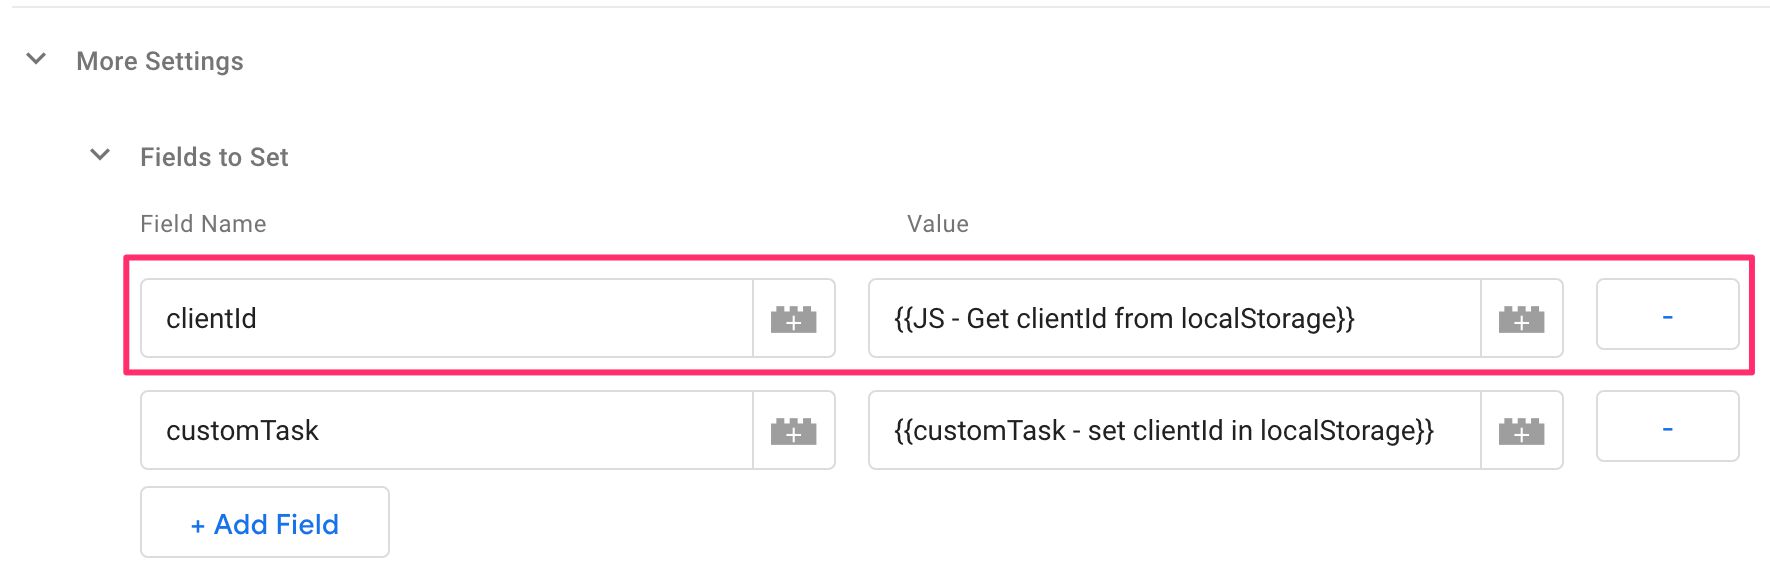Click the pink highlight border around clientId row
This screenshot has height=578, width=1770.
click(939, 258)
